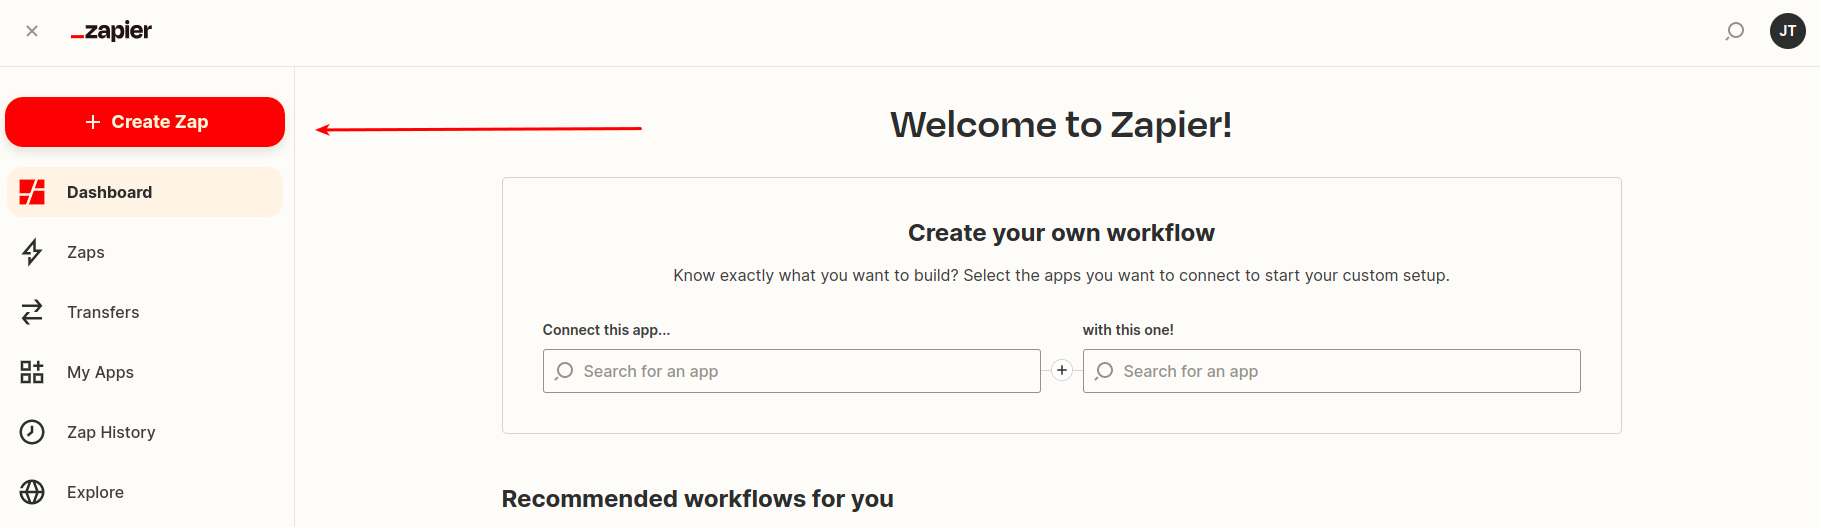Focus the 'Connect this app' search field
1821x528 pixels.
pos(792,371)
